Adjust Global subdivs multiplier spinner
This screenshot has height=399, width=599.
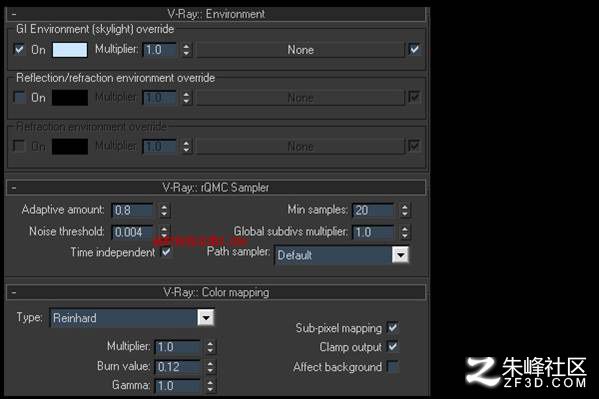[x=405, y=232]
